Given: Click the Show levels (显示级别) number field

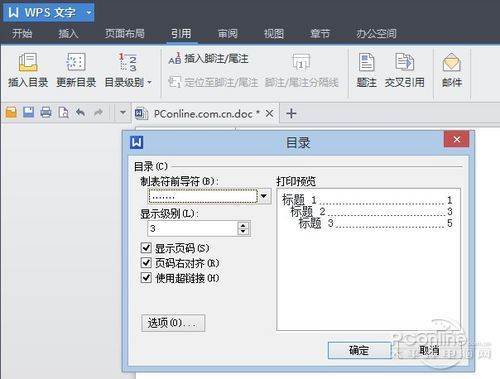Looking at the screenshot, I should click(x=193, y=229).
